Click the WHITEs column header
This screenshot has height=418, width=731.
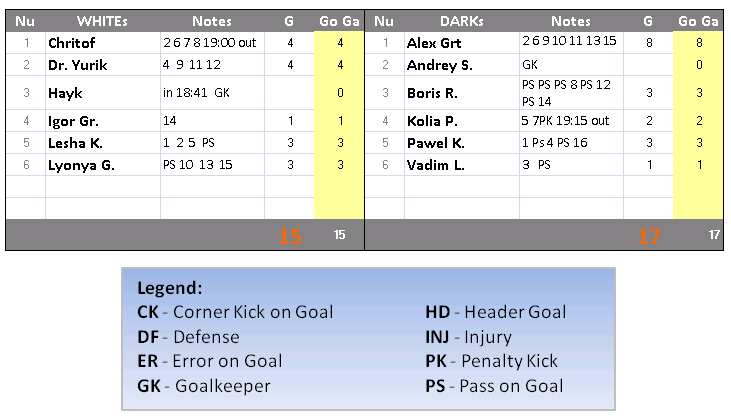coord(102,21)
